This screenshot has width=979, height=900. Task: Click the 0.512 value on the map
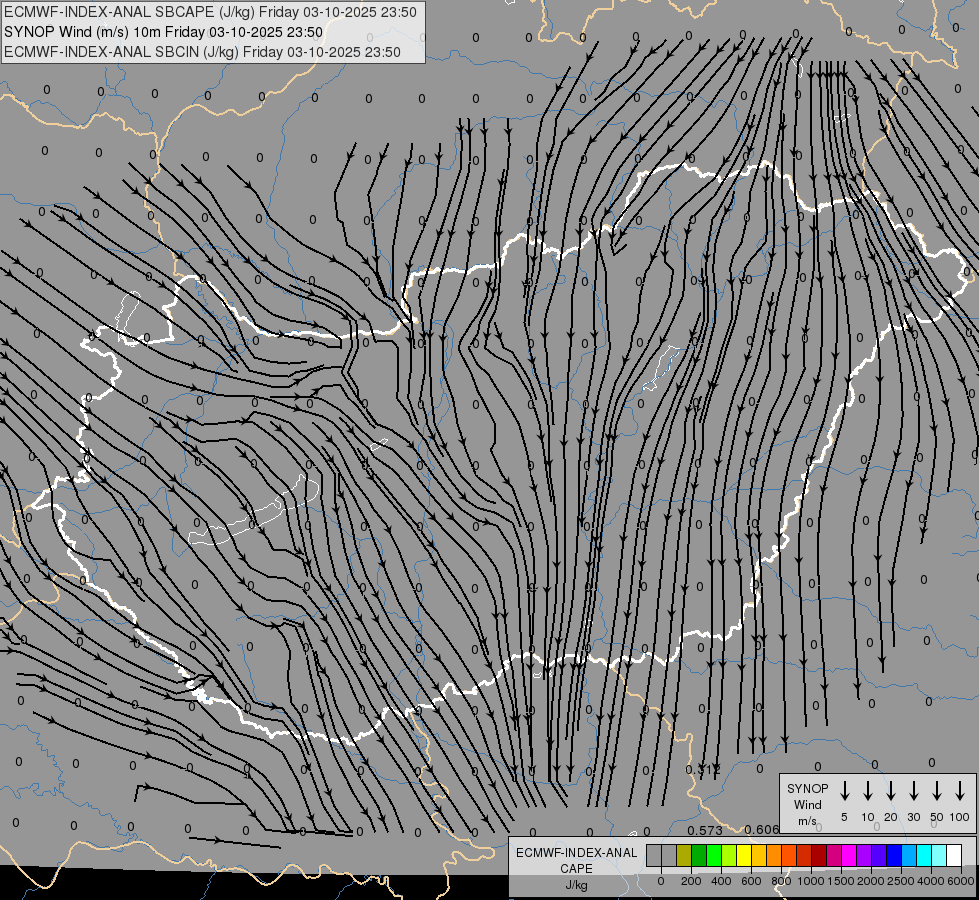703,769
